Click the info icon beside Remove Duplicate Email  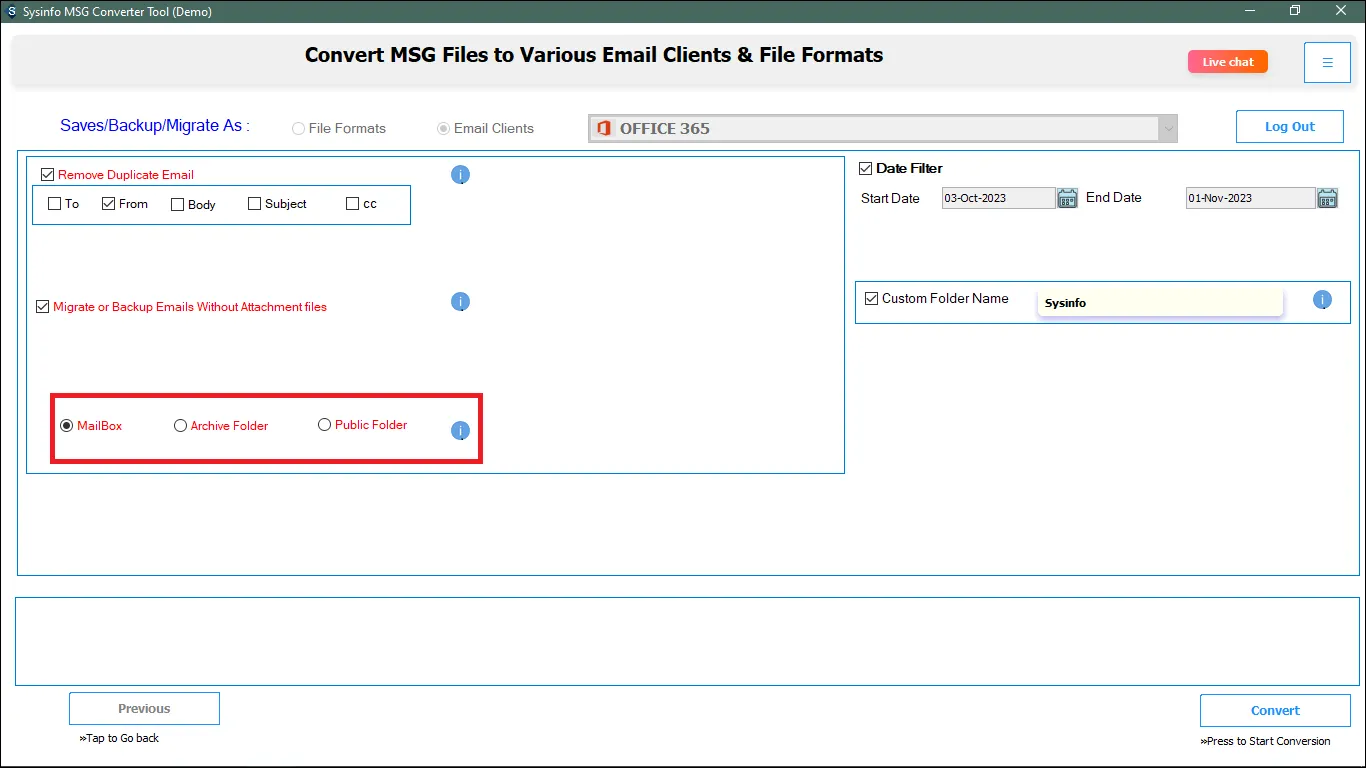[x=460, y=175]
